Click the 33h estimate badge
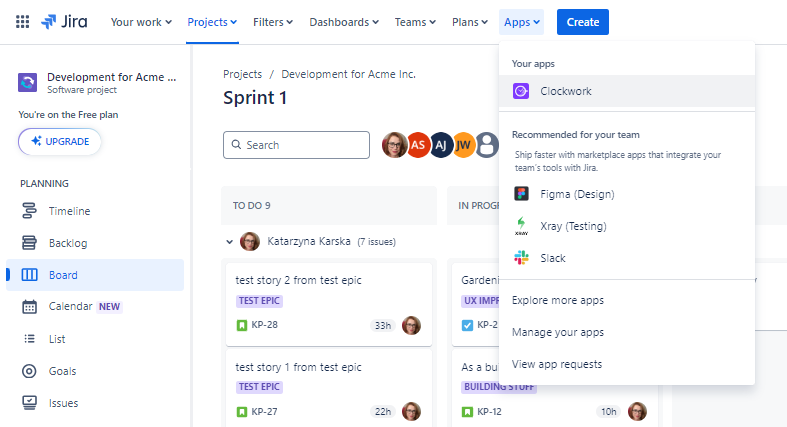This screenshot has width=787, height=427. [383, 326]
